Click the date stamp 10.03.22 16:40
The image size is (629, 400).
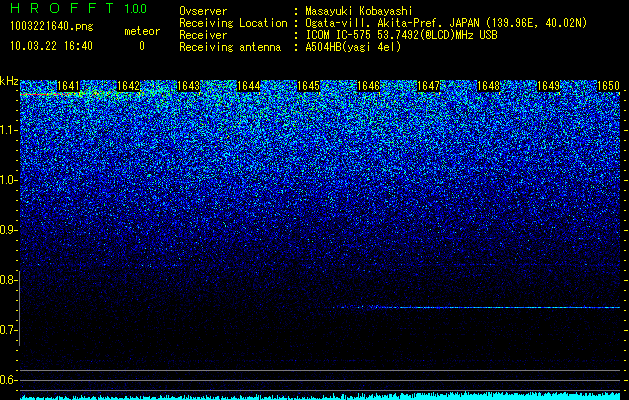(51, 46)
